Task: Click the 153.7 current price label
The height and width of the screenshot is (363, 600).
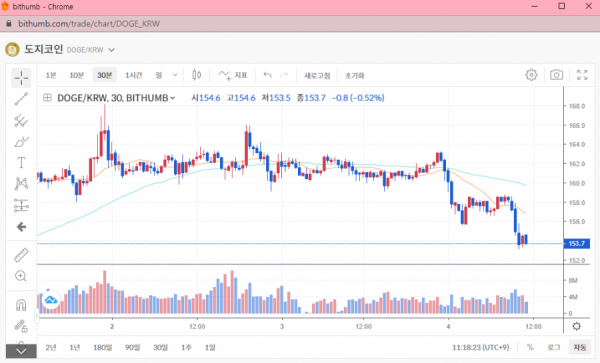Action: (x=577, y=243)
